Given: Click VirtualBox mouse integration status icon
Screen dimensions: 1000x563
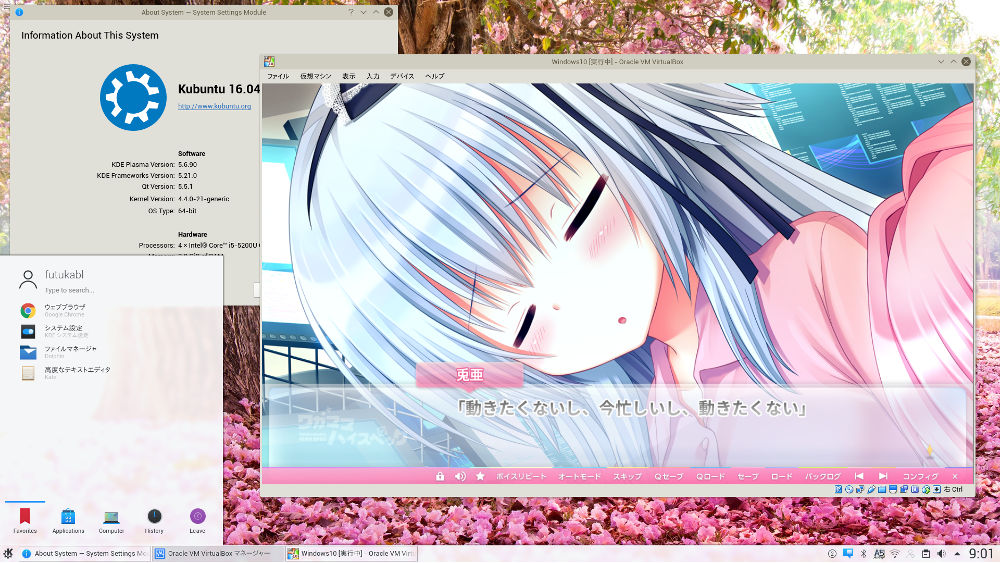Looking at the screenshot, I should coord(926,489).
